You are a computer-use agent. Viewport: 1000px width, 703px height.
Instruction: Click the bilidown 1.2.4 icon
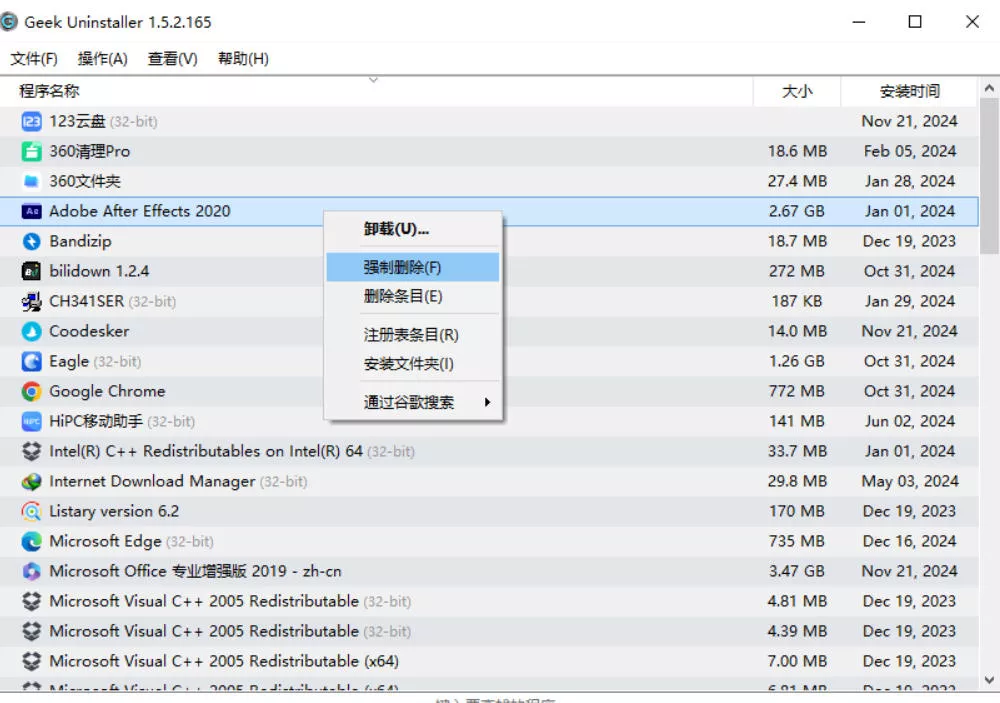point(31,271)
